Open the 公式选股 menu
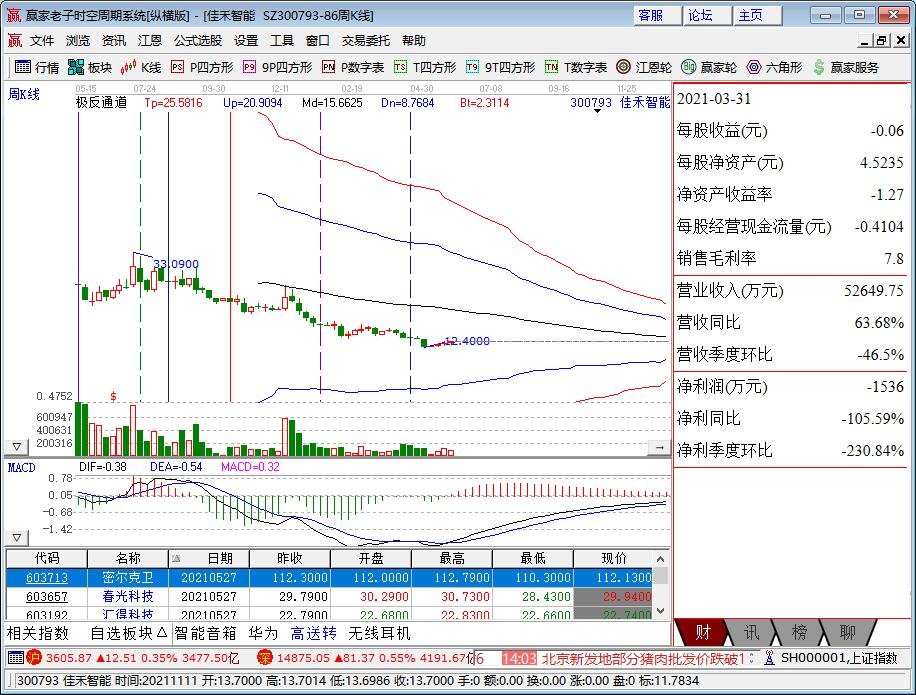This screenshot has height=695, width=916. tap(198, 40)
